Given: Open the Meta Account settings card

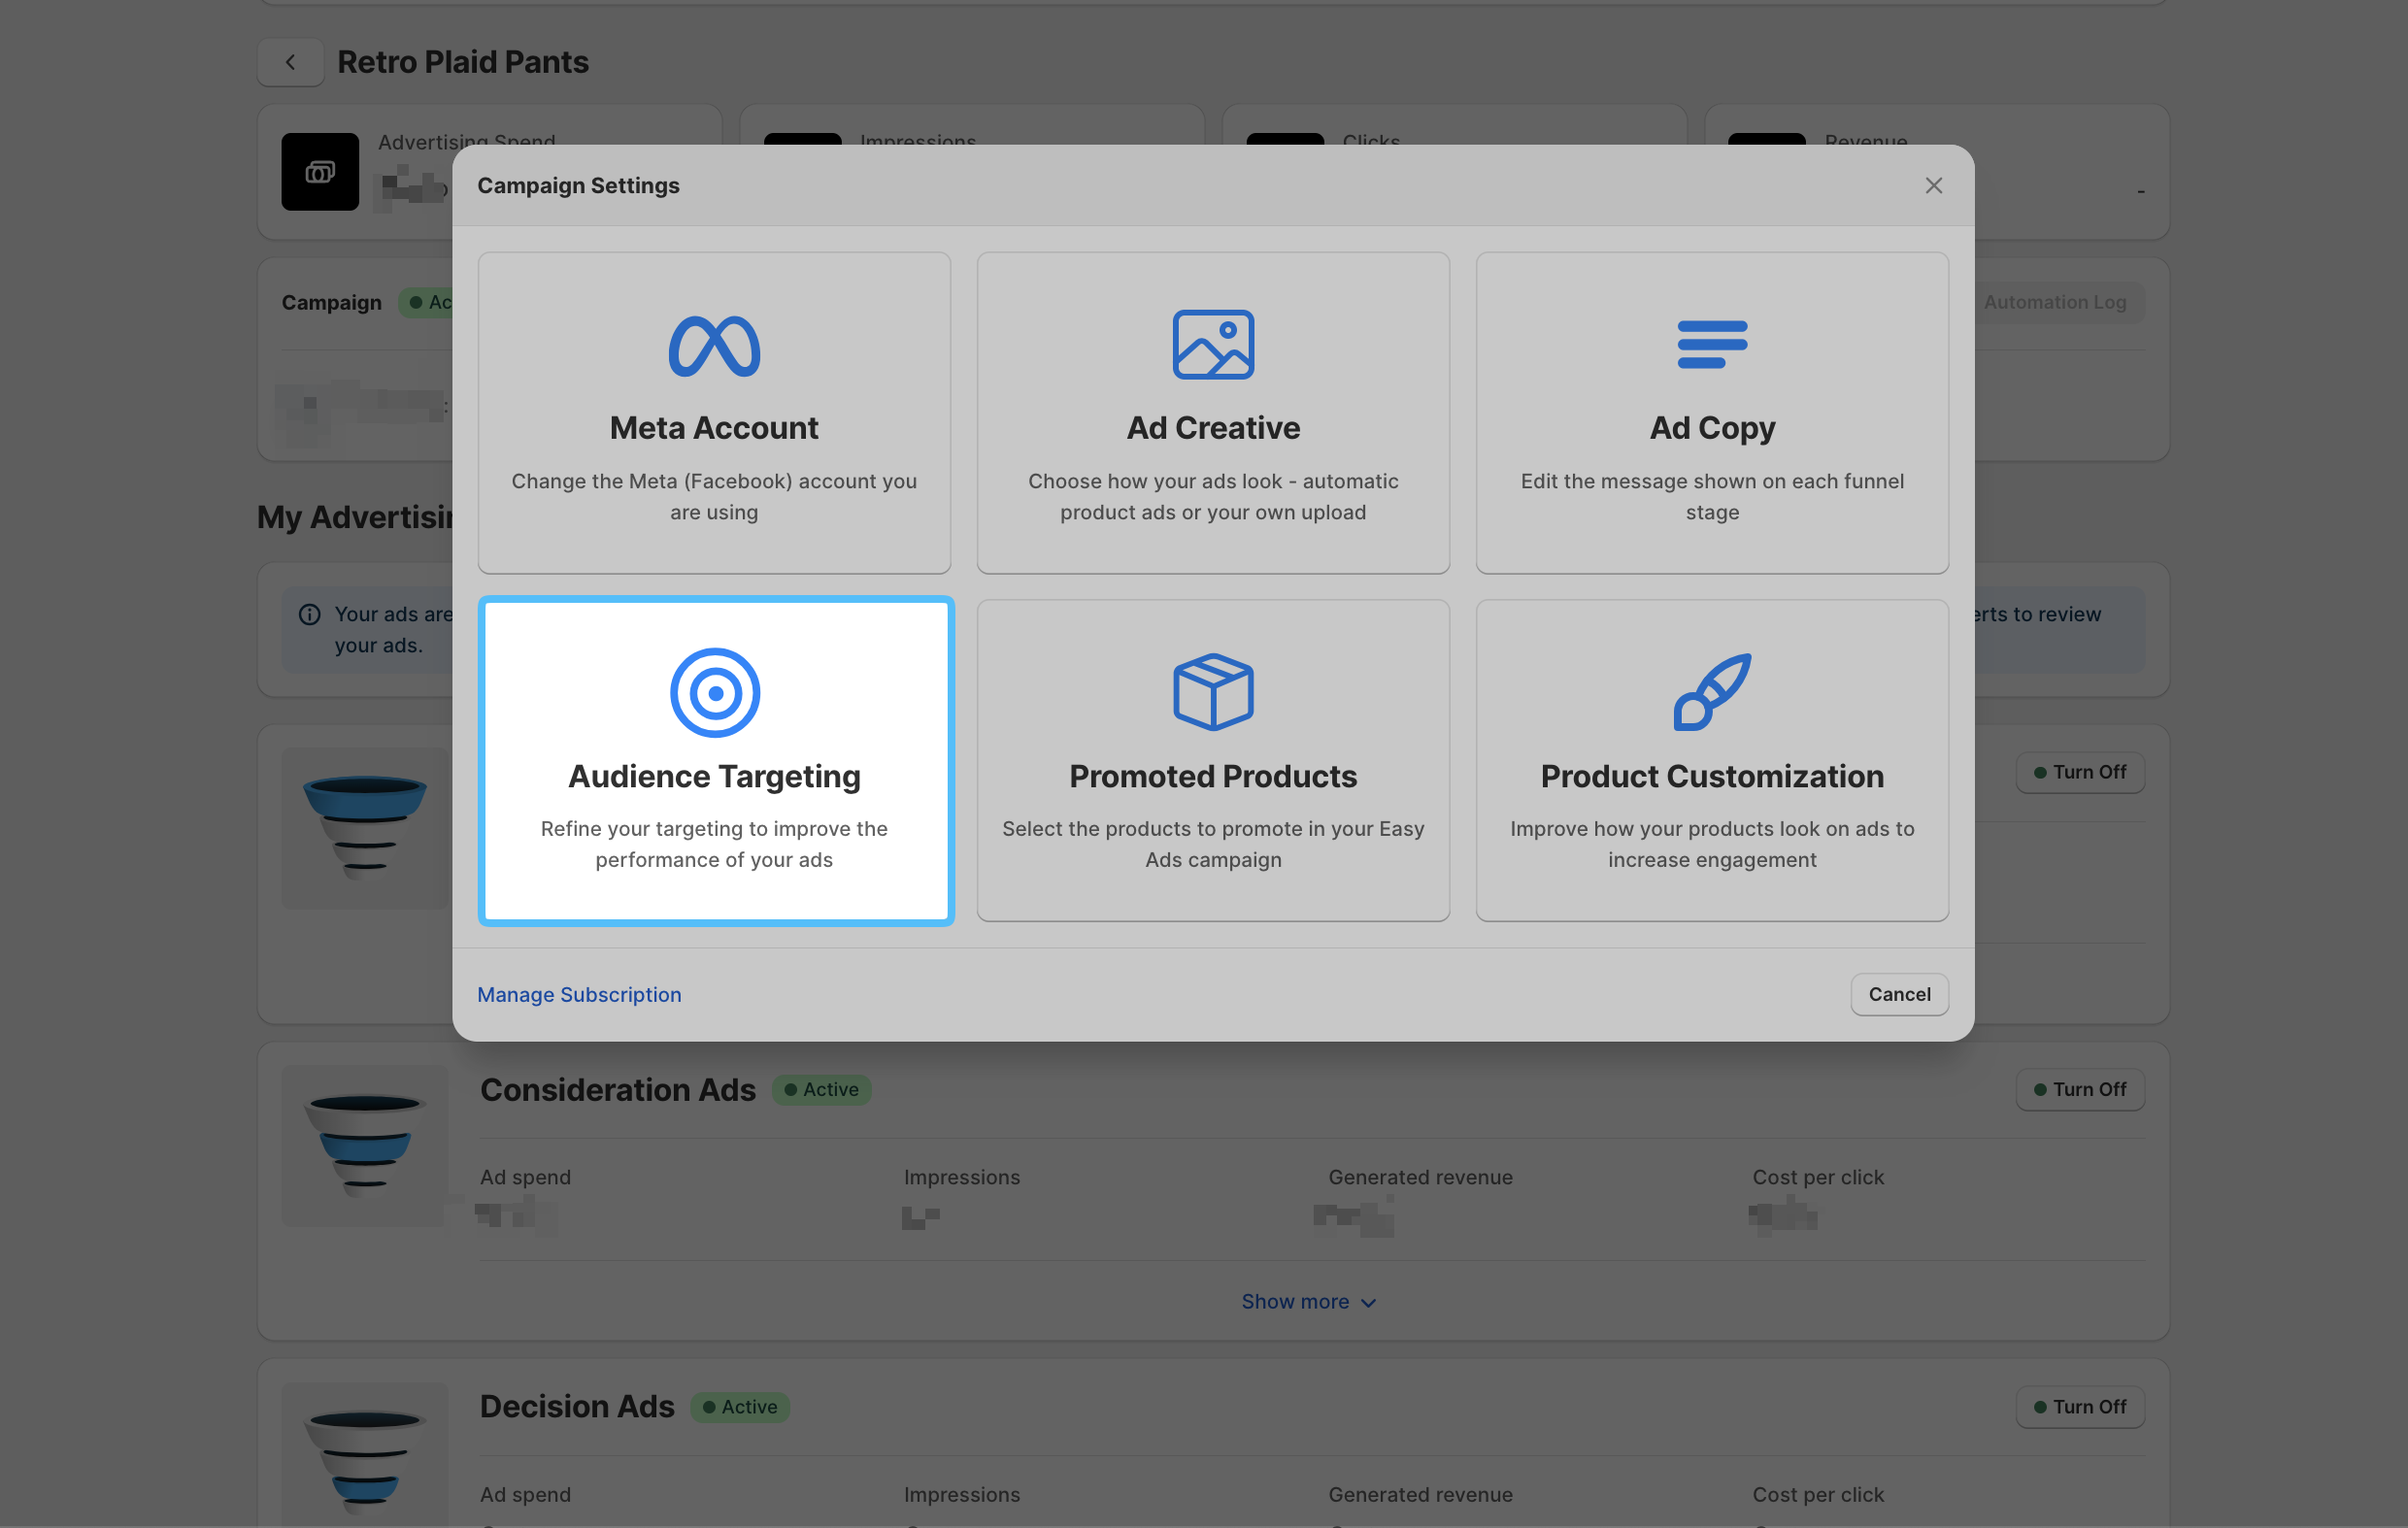Looking at the screenshot, I should point(714,412).
